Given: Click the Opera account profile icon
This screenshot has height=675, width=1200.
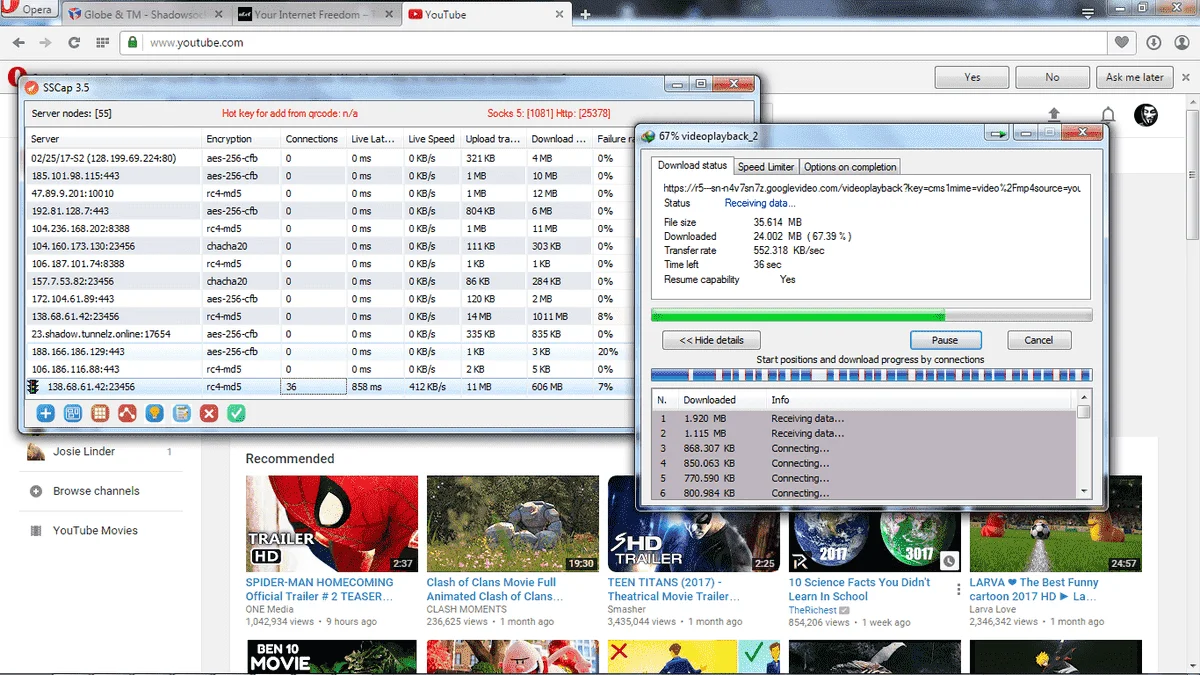Looking at the screenshot, I should coord(1180,43).
